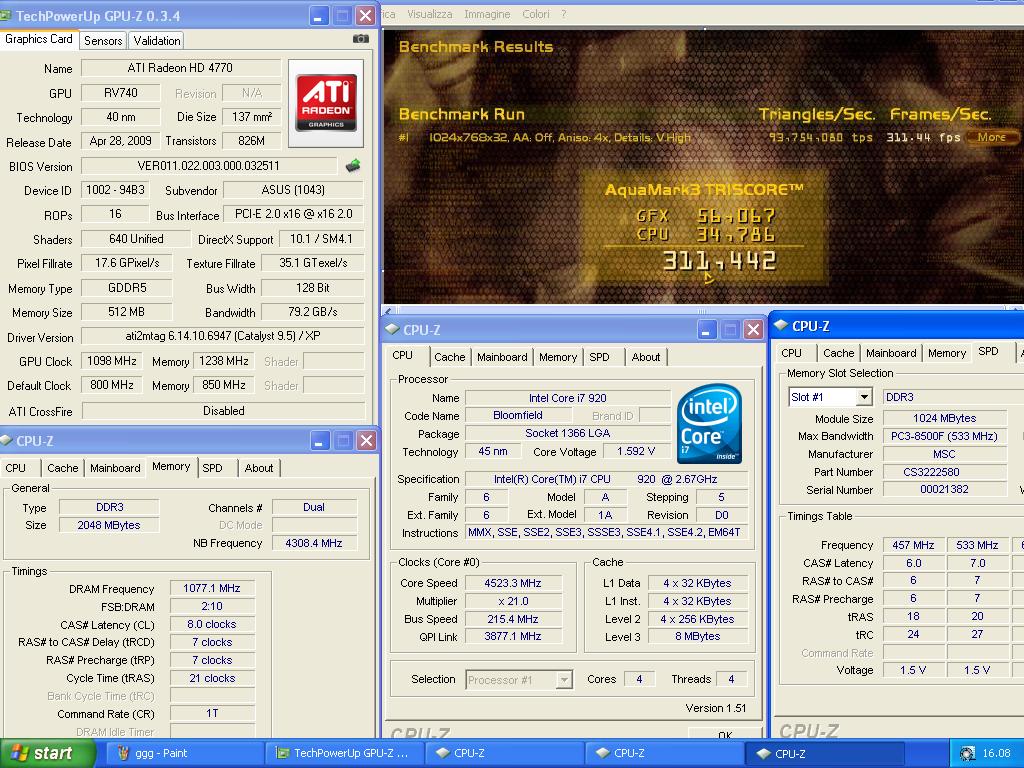The image size is (1024, 768).
Task: Open the Mainboard tab in right CPU-Z window
Action: tap(891, 353)
